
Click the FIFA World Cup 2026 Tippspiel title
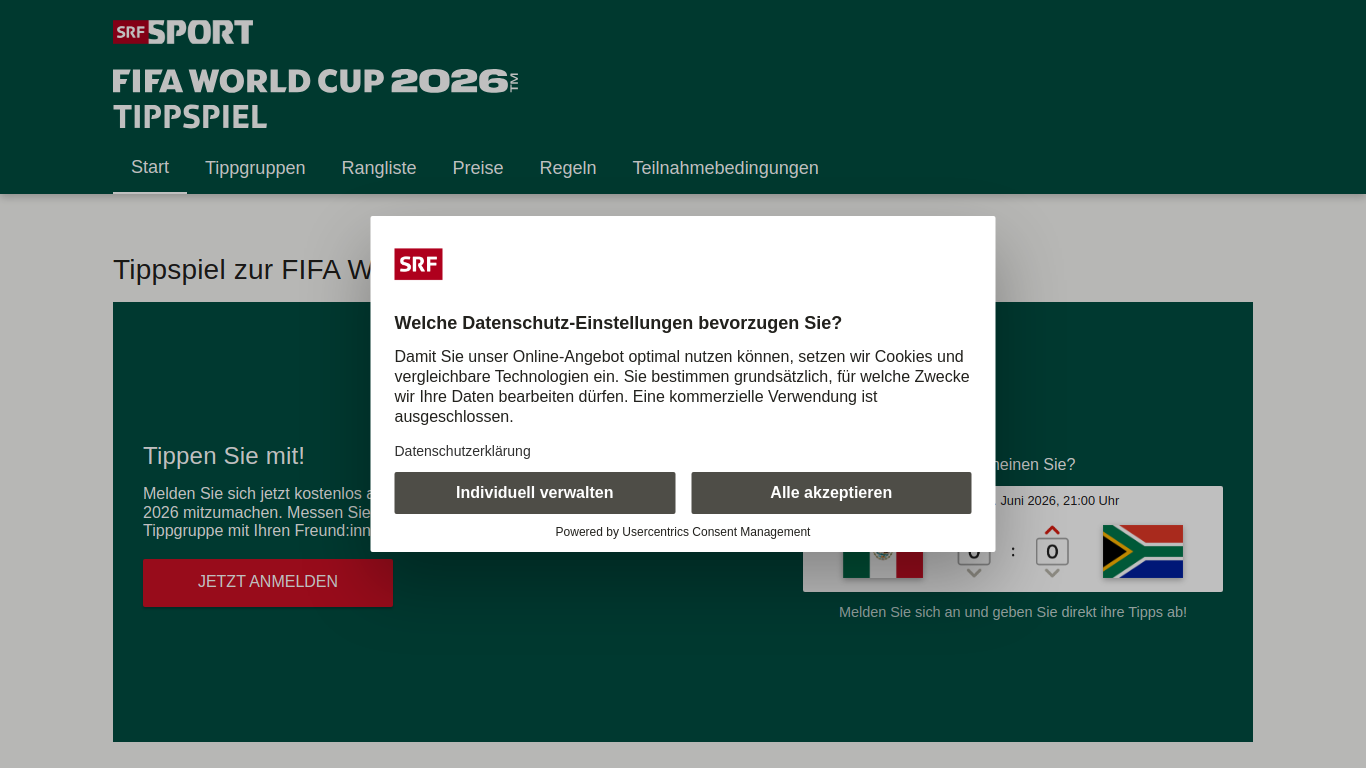pyautogui.click(x=316, y=98)
